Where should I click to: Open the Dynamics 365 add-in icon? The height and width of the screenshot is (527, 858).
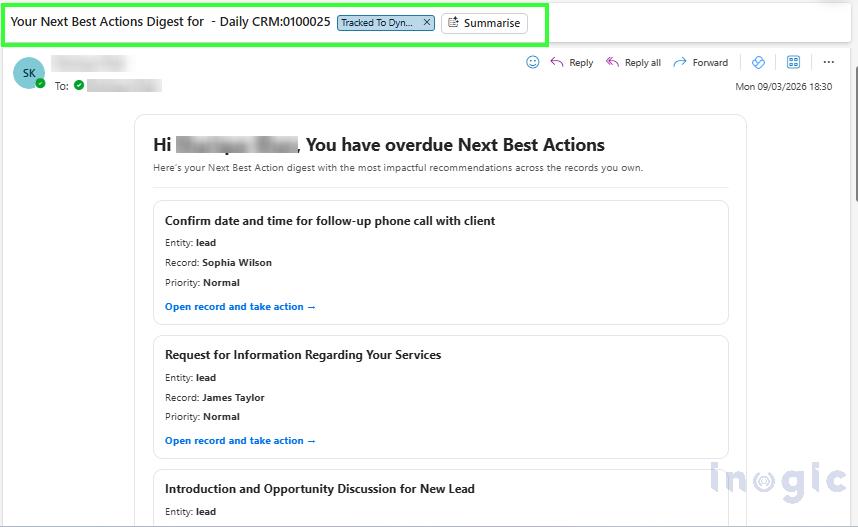[758, 62]
